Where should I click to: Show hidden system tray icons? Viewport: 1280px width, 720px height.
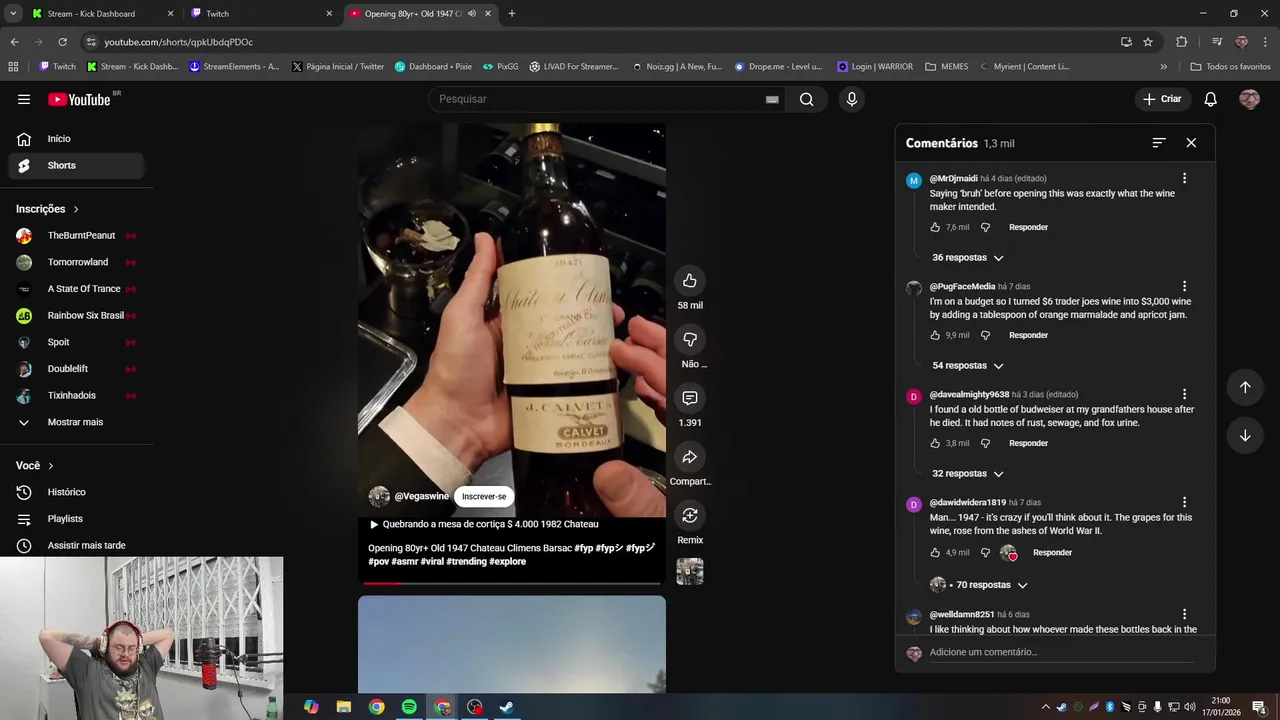1046,707
